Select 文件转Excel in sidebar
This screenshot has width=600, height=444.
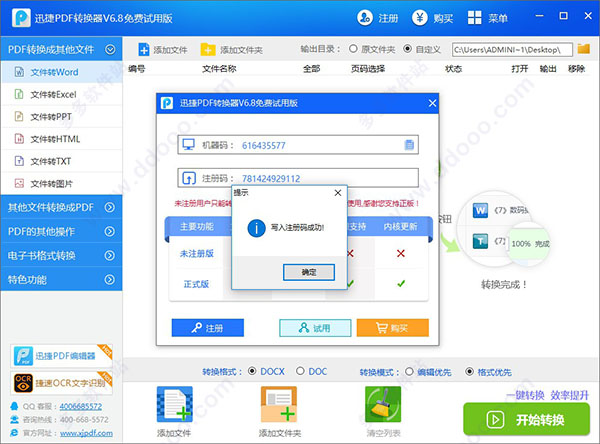pyautogui.click(x=62, y=94)
